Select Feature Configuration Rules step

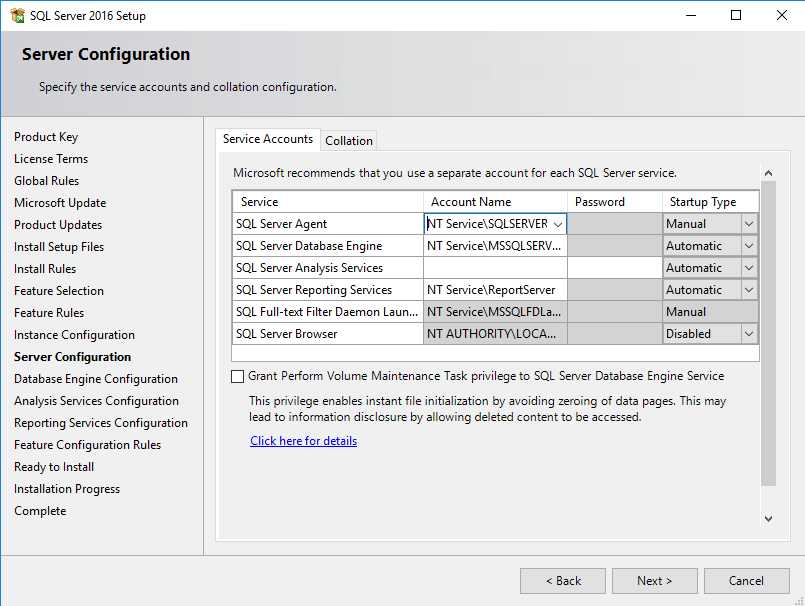(87, 445)
